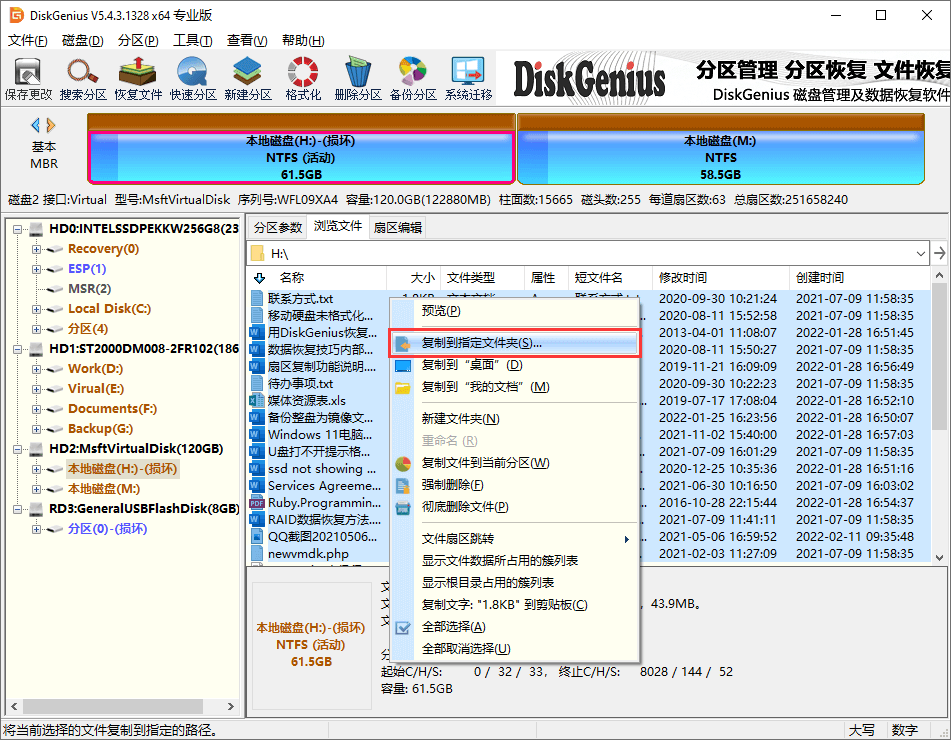Click the pie icon beside 复制文件到当前分区
Image resolution: width=951 pixels, height=740 pixels.
pyautogui.click(x=403, y=464)
